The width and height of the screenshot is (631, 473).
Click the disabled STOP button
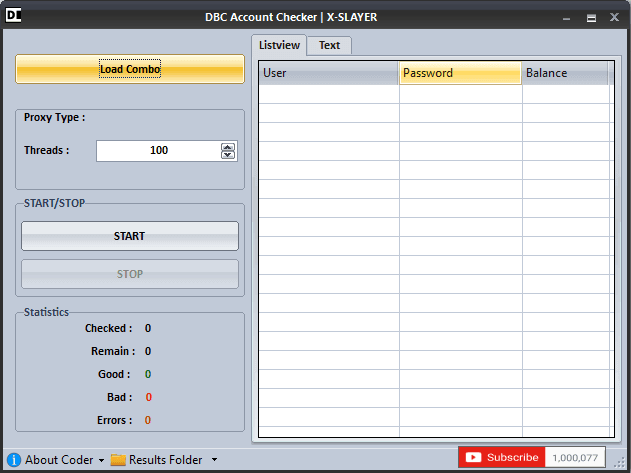130,274
